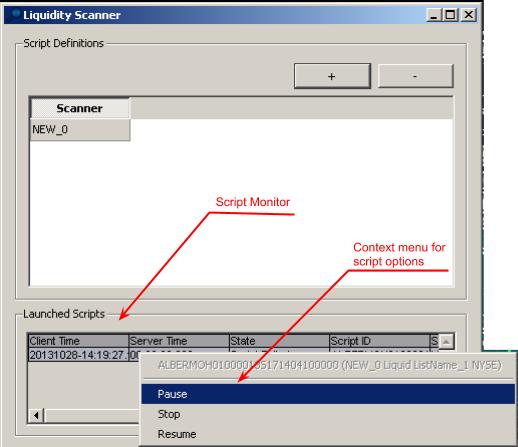
Task: Remove a script definition with minus button
Action: point(416,76)
